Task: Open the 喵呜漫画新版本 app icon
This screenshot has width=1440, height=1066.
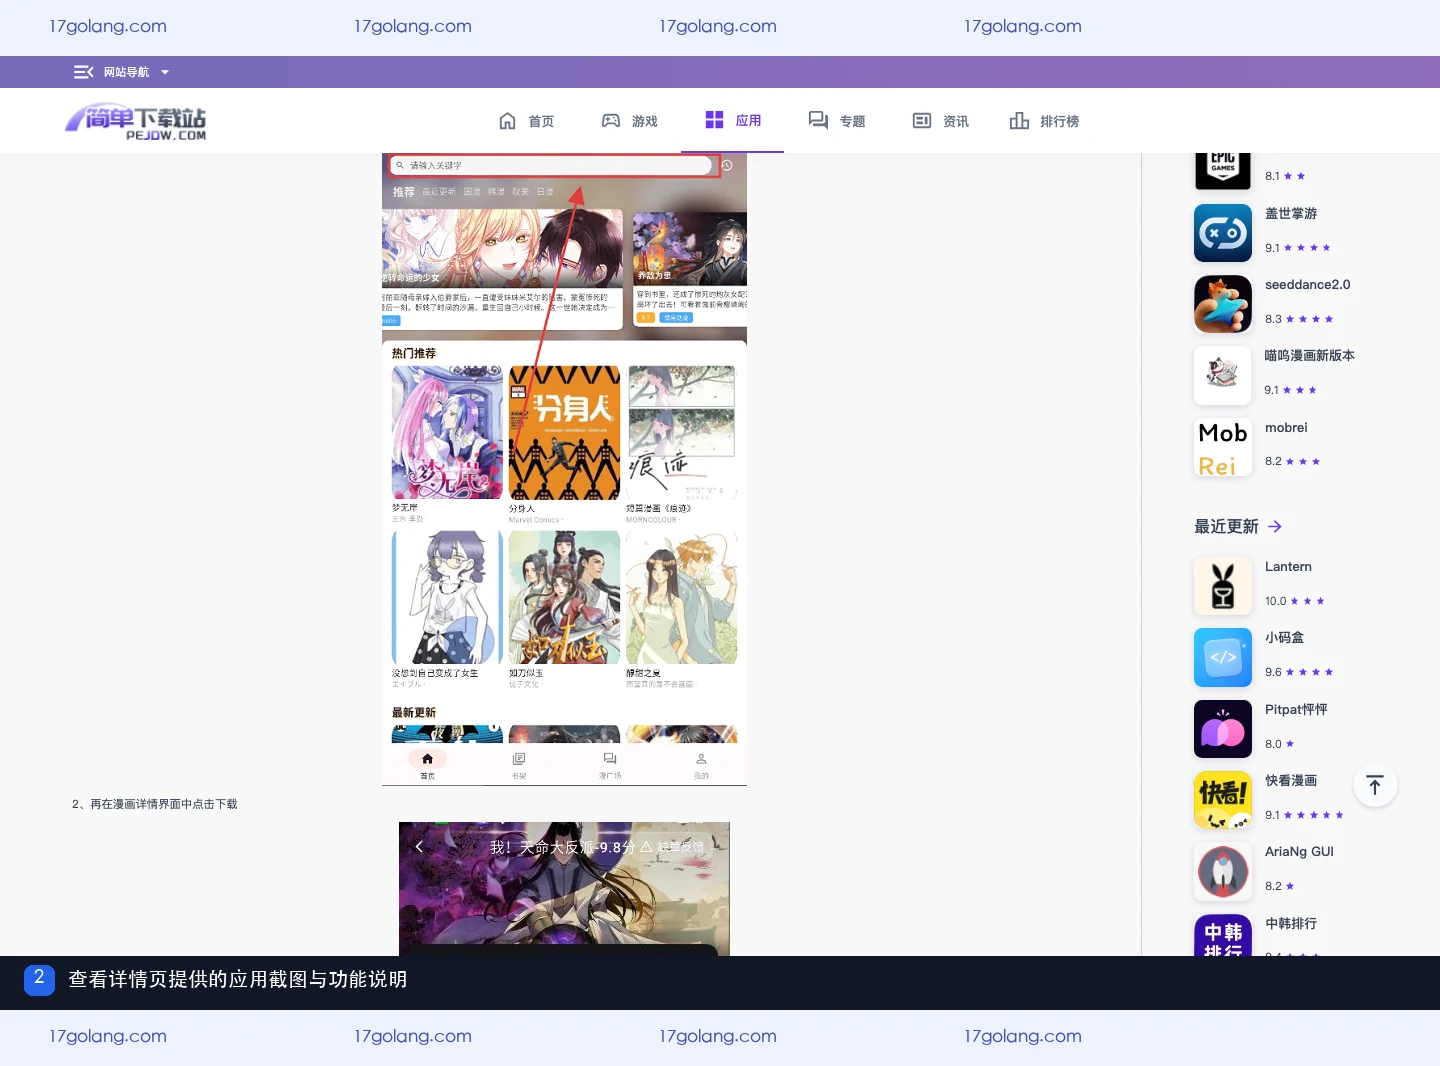Action: [1223, 375]
